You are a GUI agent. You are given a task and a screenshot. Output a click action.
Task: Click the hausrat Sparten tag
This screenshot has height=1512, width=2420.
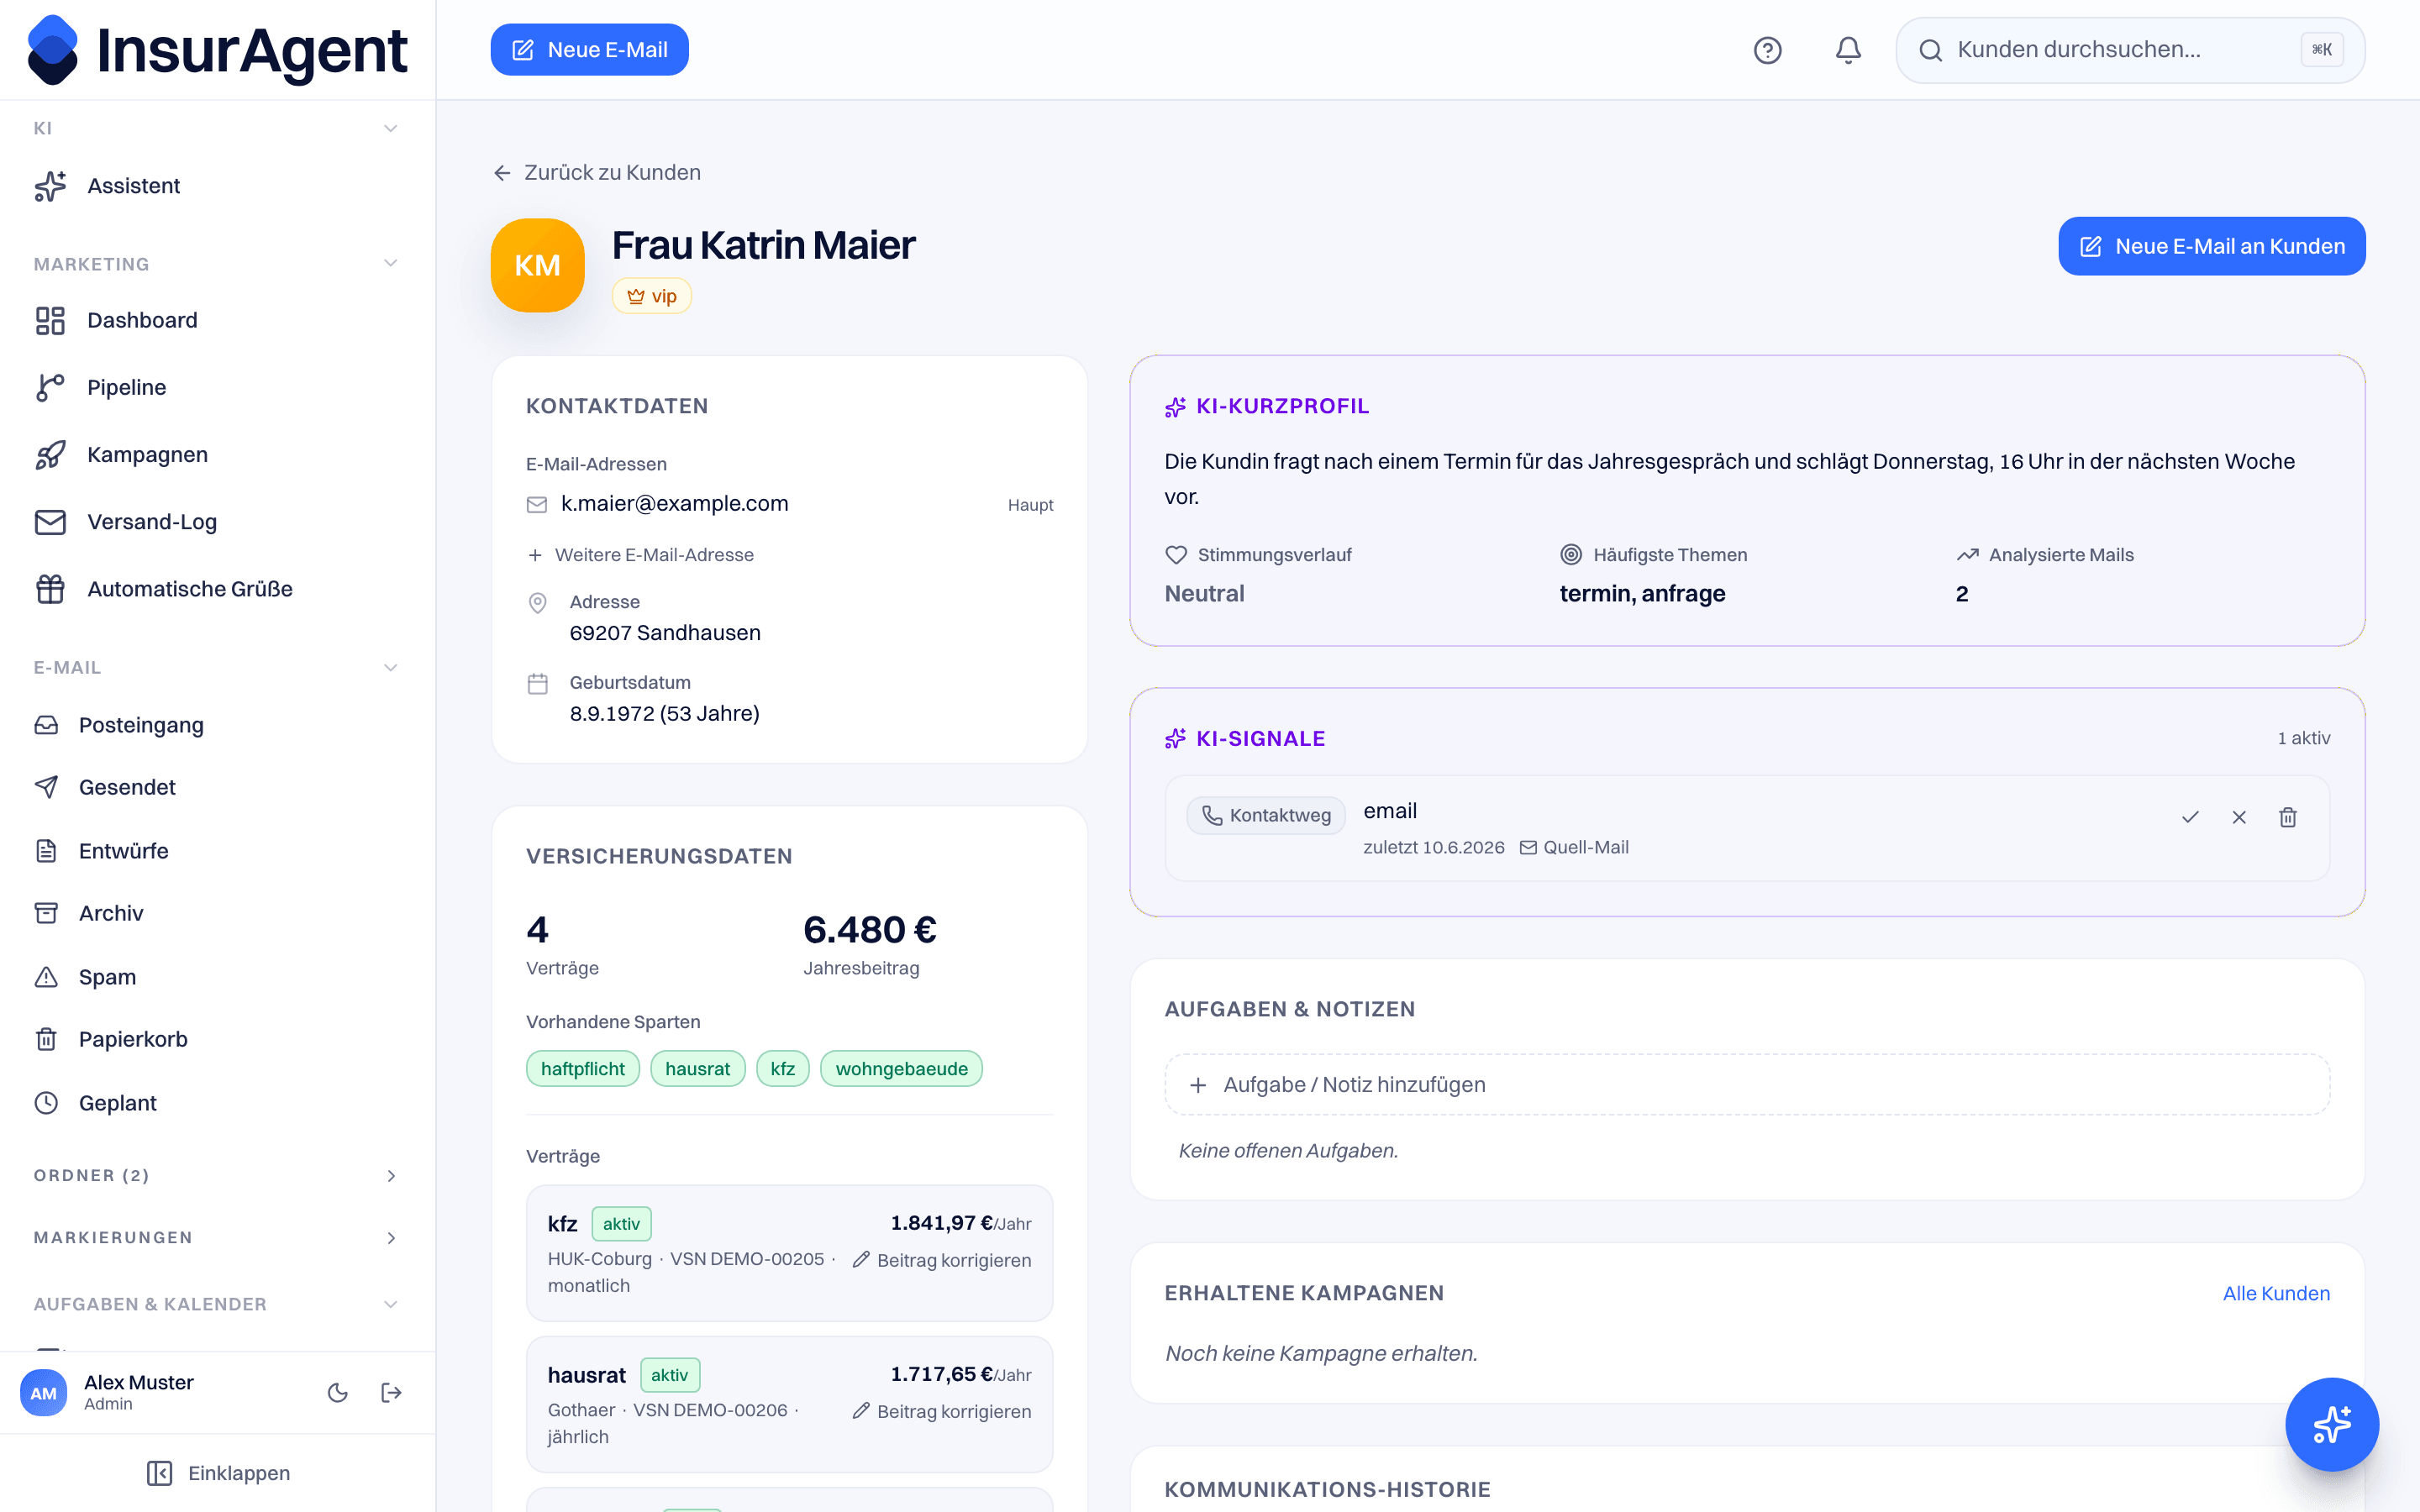(697, 1069)
